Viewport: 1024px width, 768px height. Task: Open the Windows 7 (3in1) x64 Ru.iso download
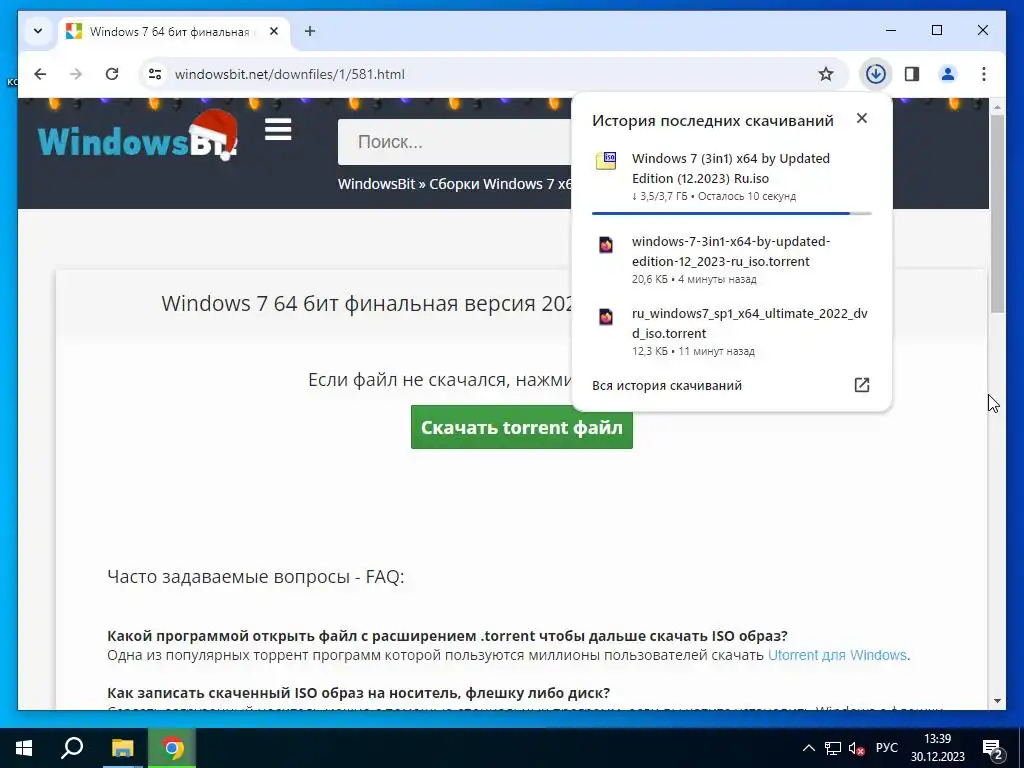pyautogui.click(x=731, y=176)
